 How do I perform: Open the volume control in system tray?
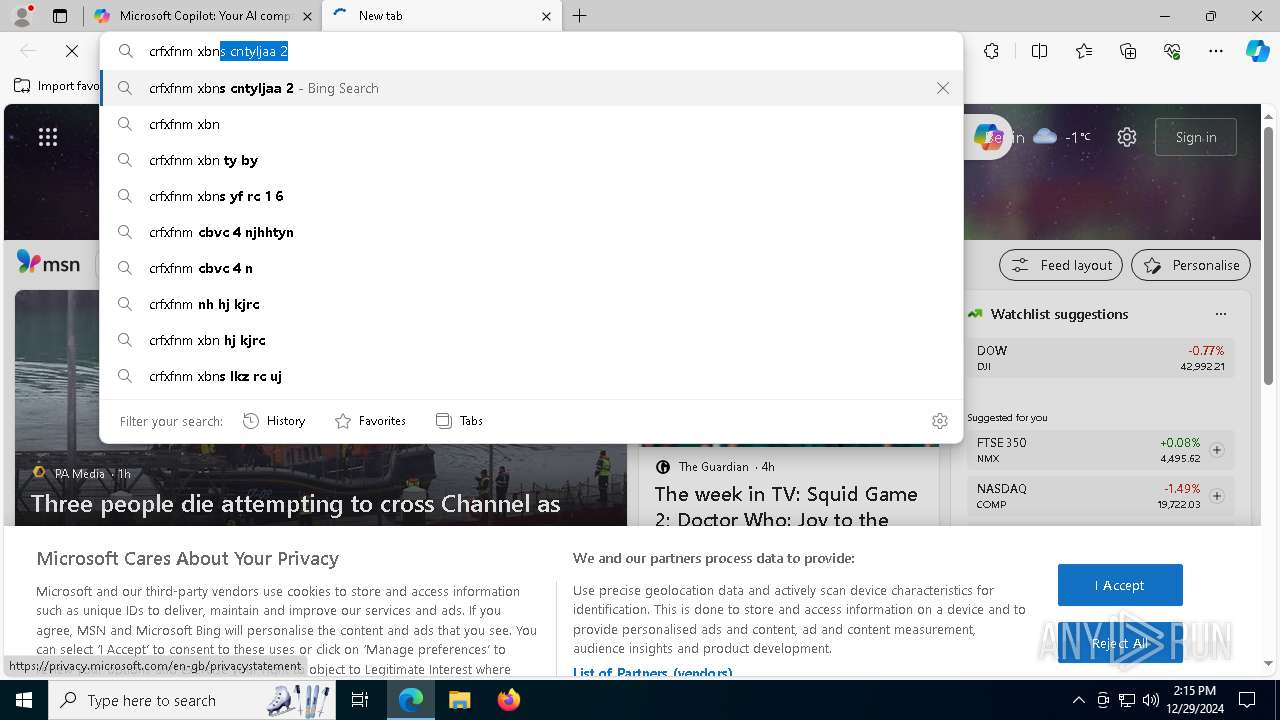point(1151,700)
